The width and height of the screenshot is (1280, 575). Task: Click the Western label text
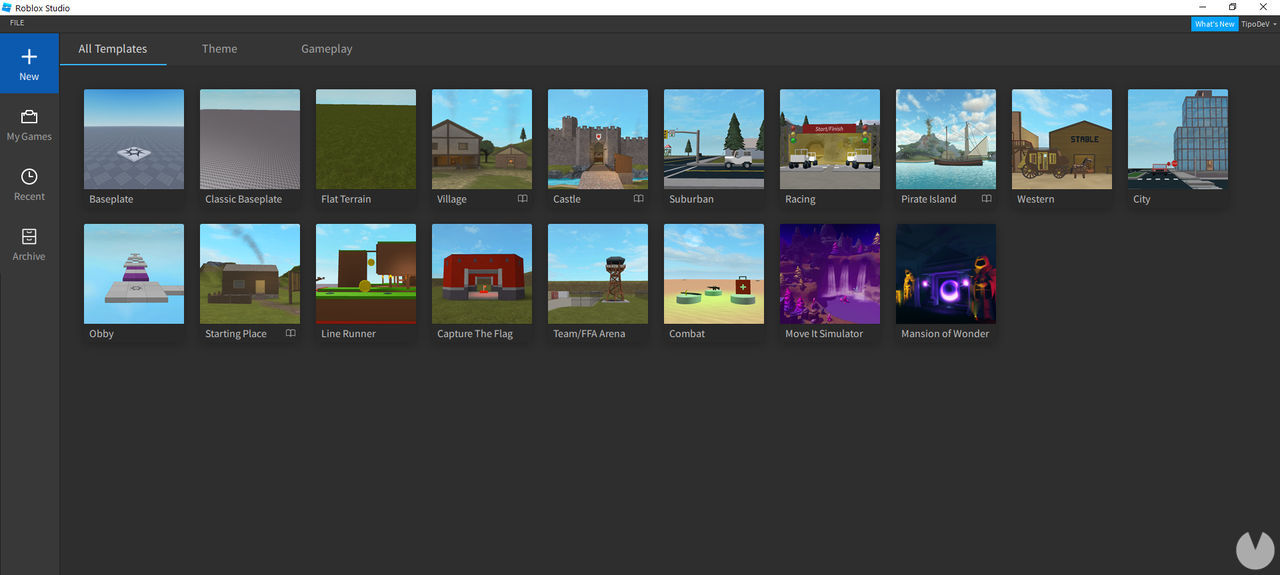[x=1036, y=199]
